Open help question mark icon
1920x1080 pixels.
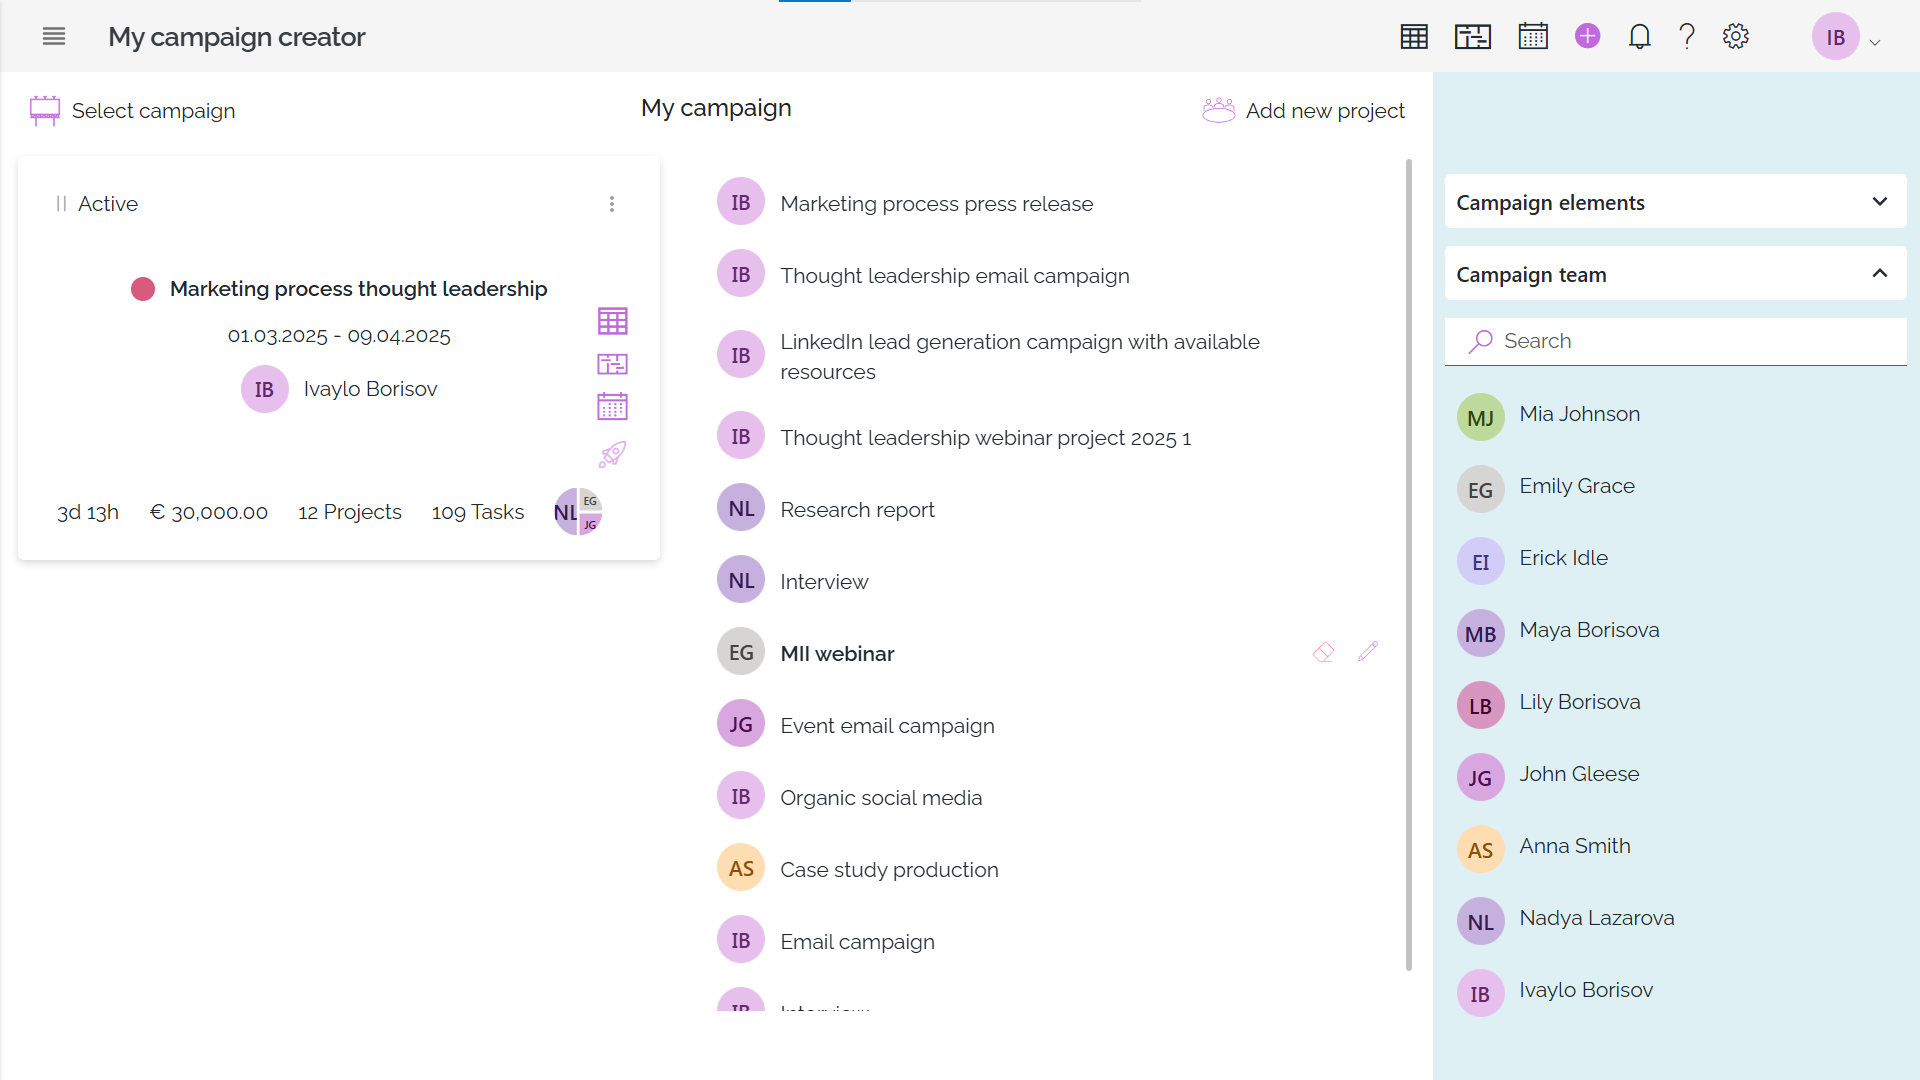1687,37
